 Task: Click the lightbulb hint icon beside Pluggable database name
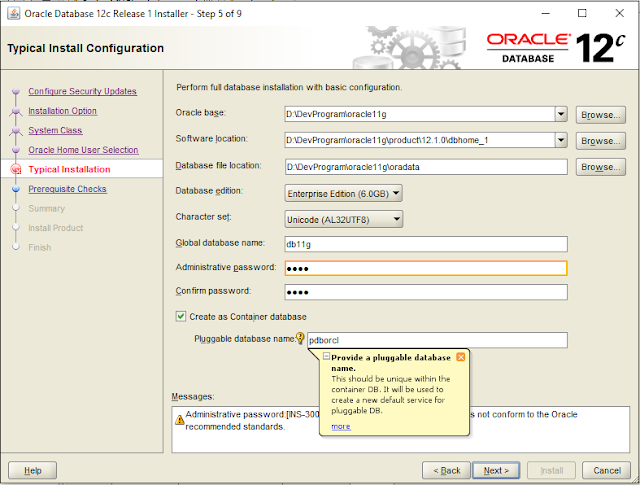[x=300, y=338]
